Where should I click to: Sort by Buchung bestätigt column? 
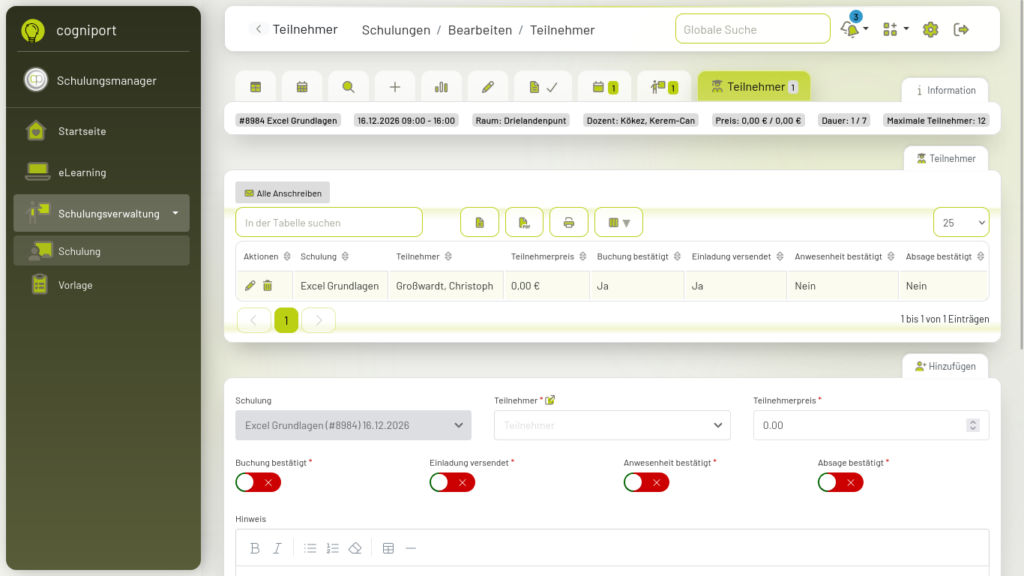click(x=639, y=257)
